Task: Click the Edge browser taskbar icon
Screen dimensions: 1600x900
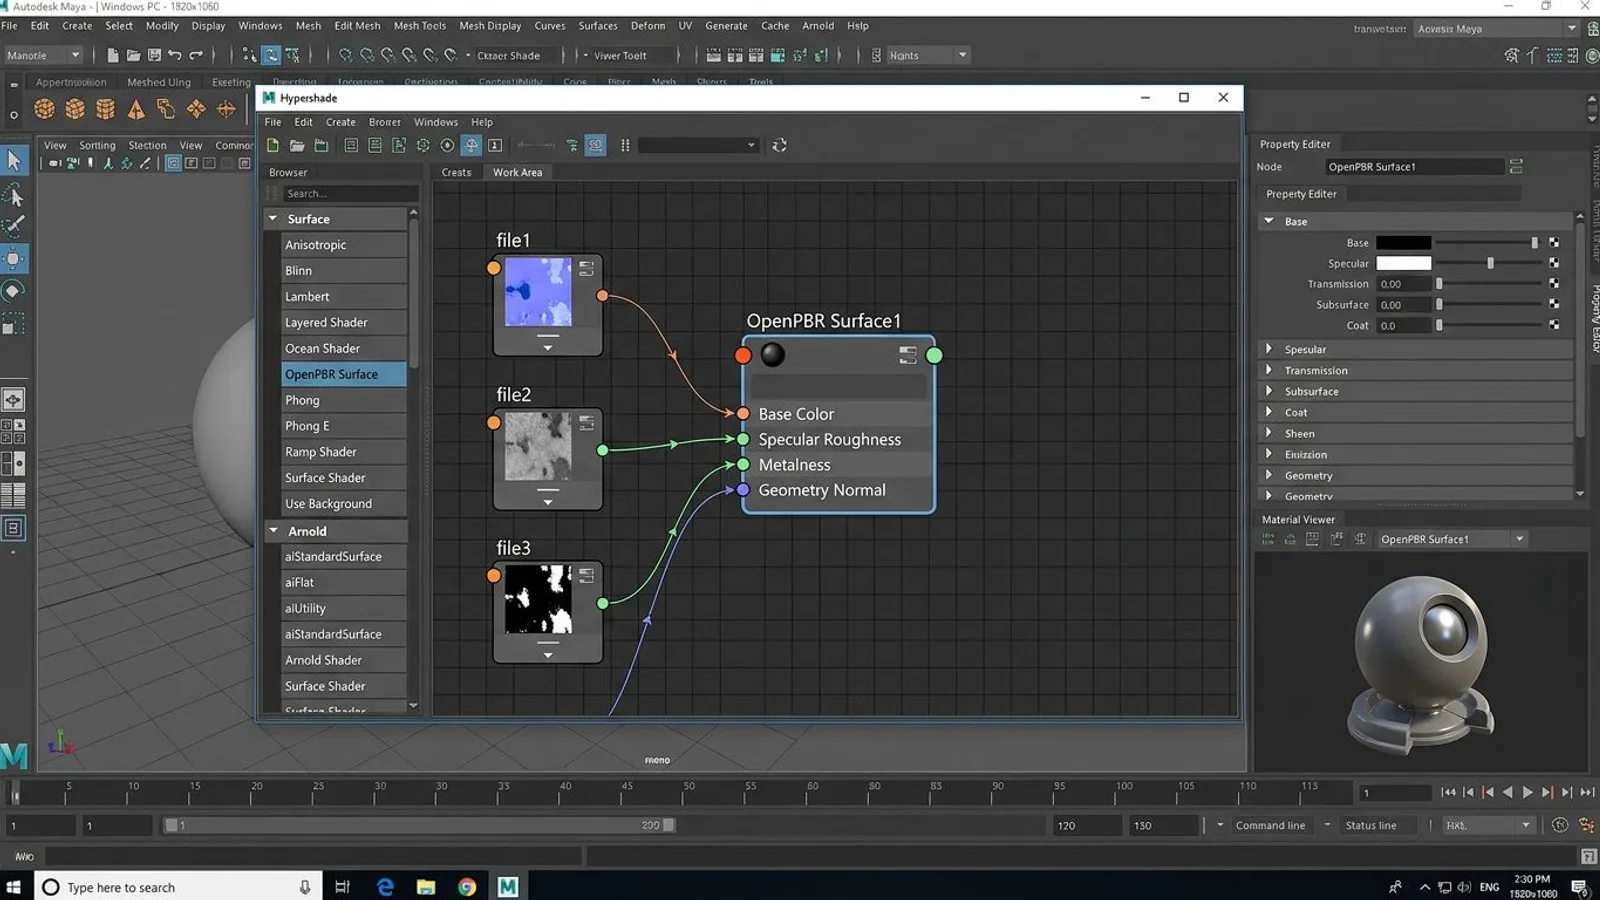Action: (385, 886)
